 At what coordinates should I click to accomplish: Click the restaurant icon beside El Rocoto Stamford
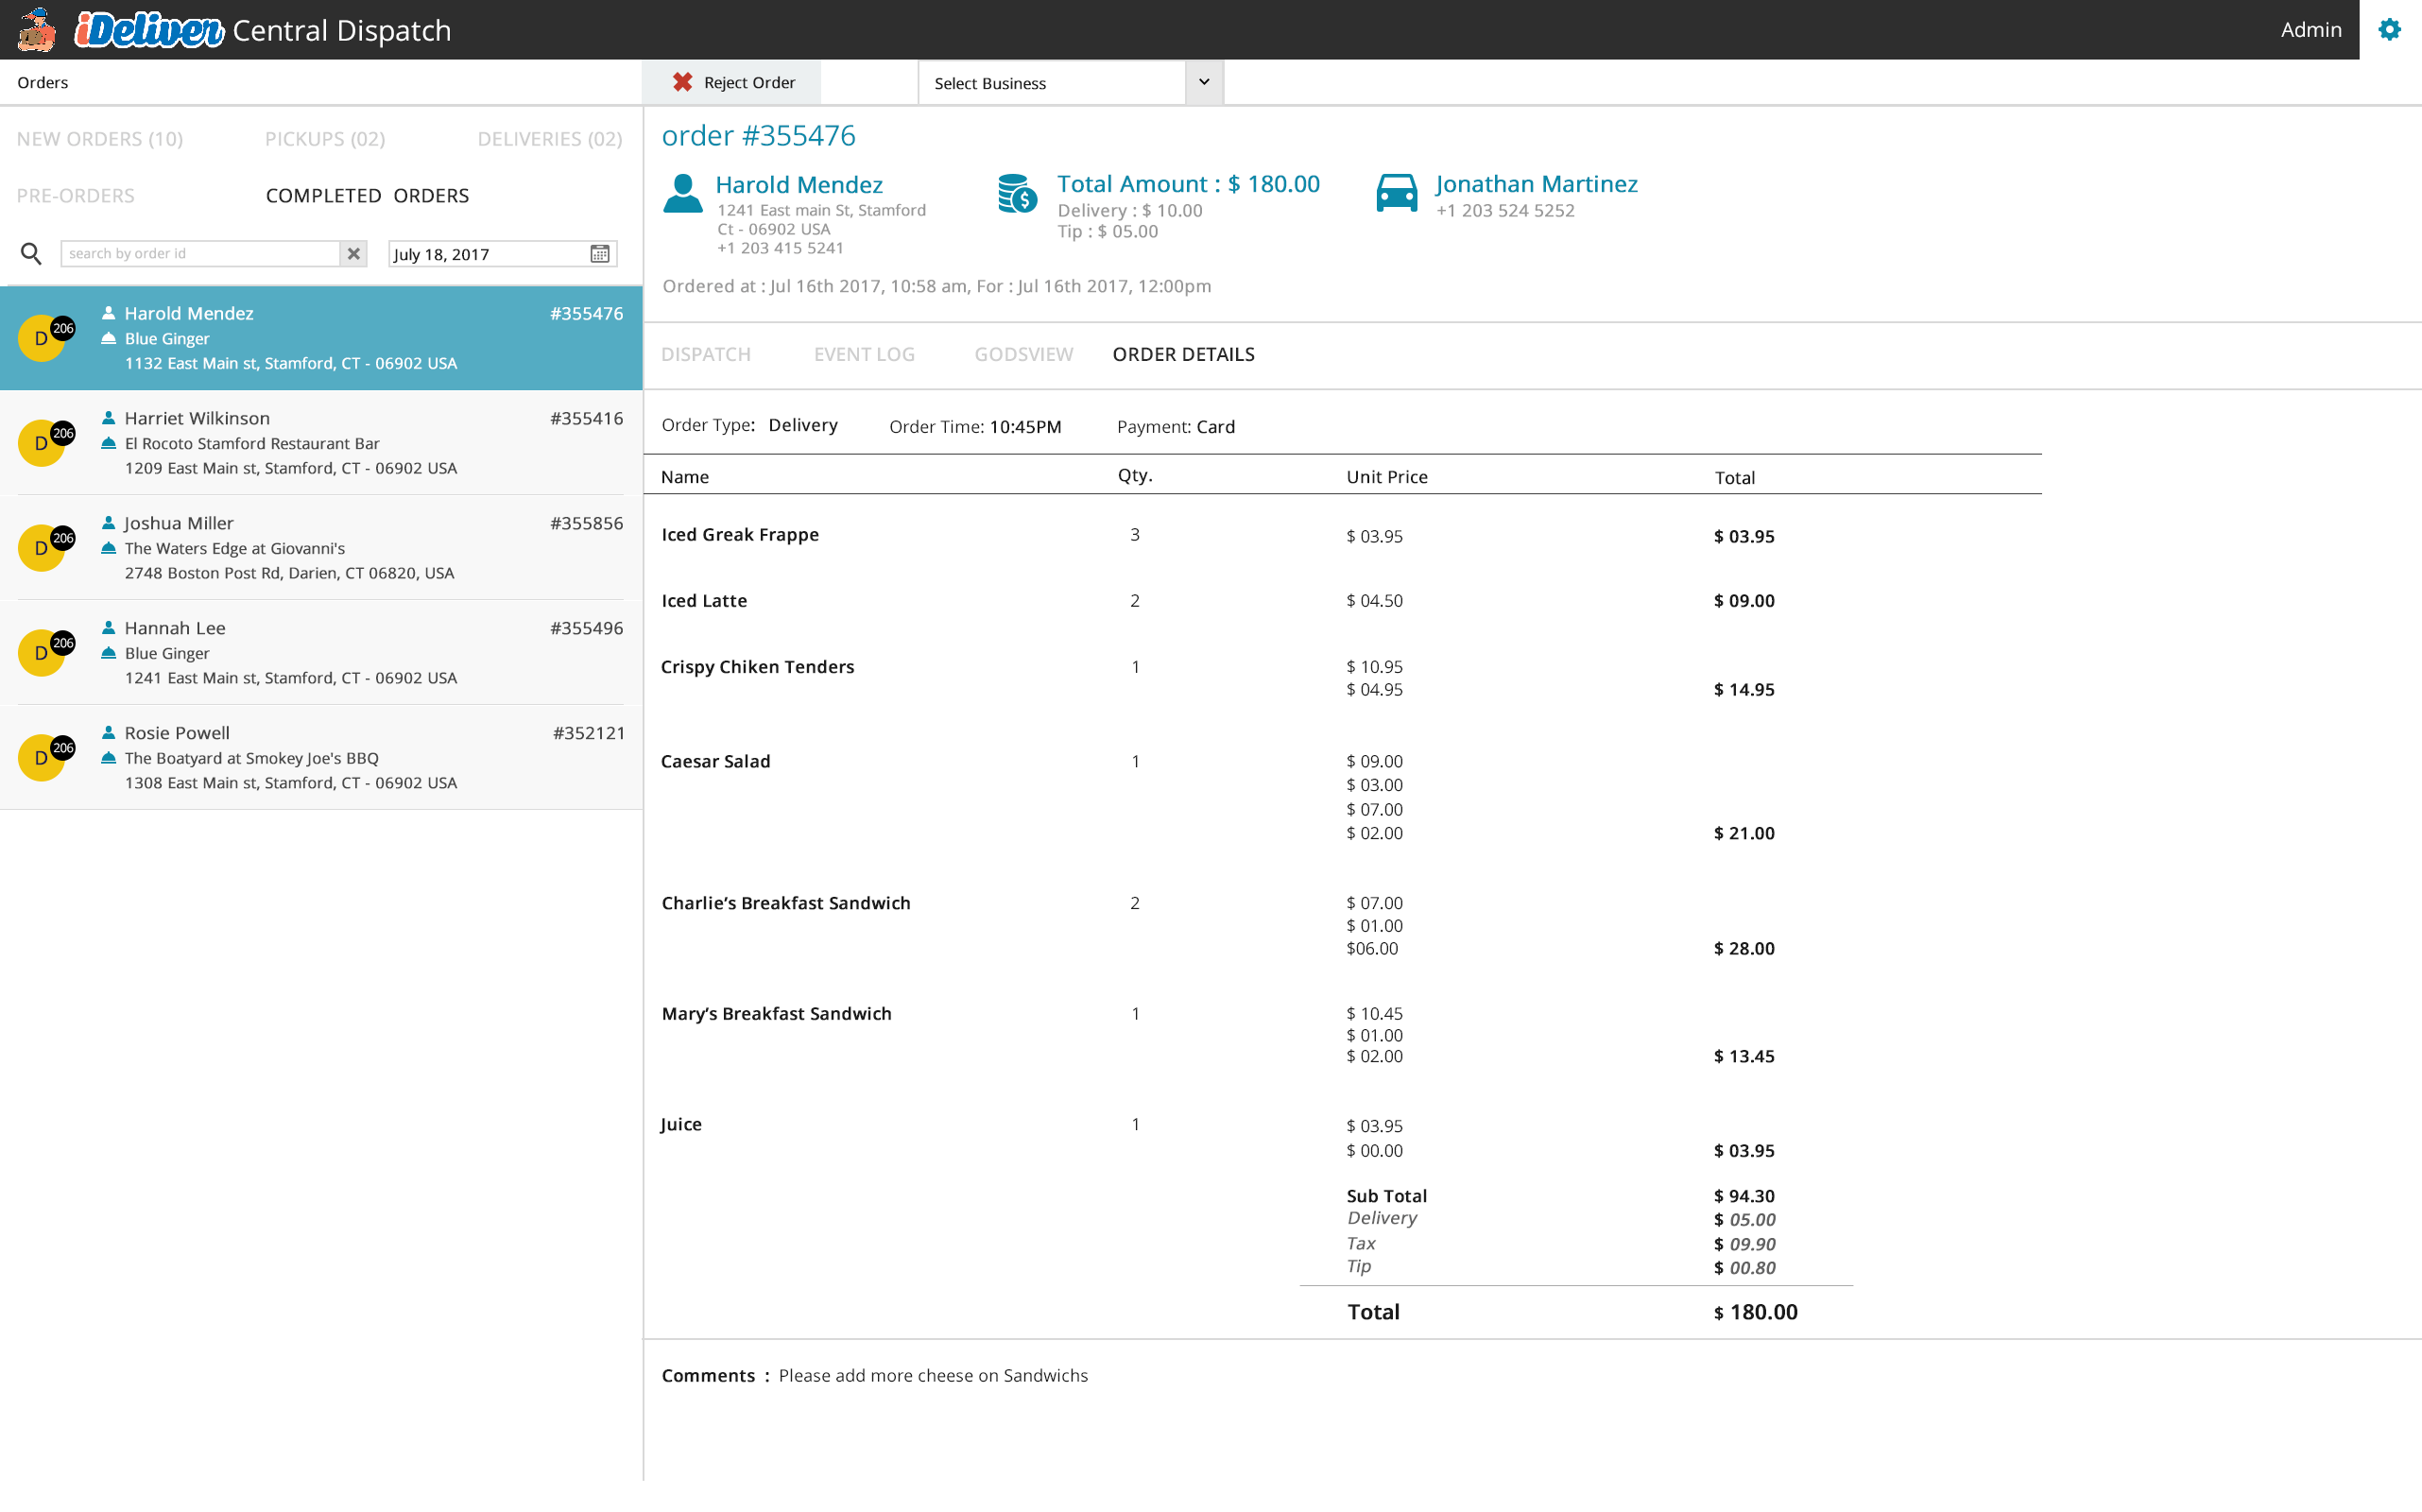[x=109, y=443]
